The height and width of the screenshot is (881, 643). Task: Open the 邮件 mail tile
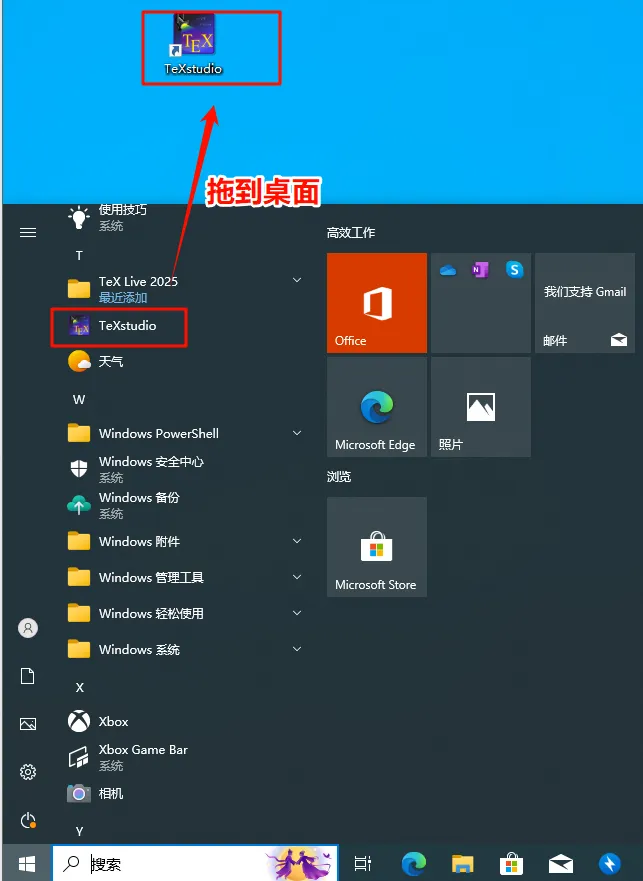(585, 303)
